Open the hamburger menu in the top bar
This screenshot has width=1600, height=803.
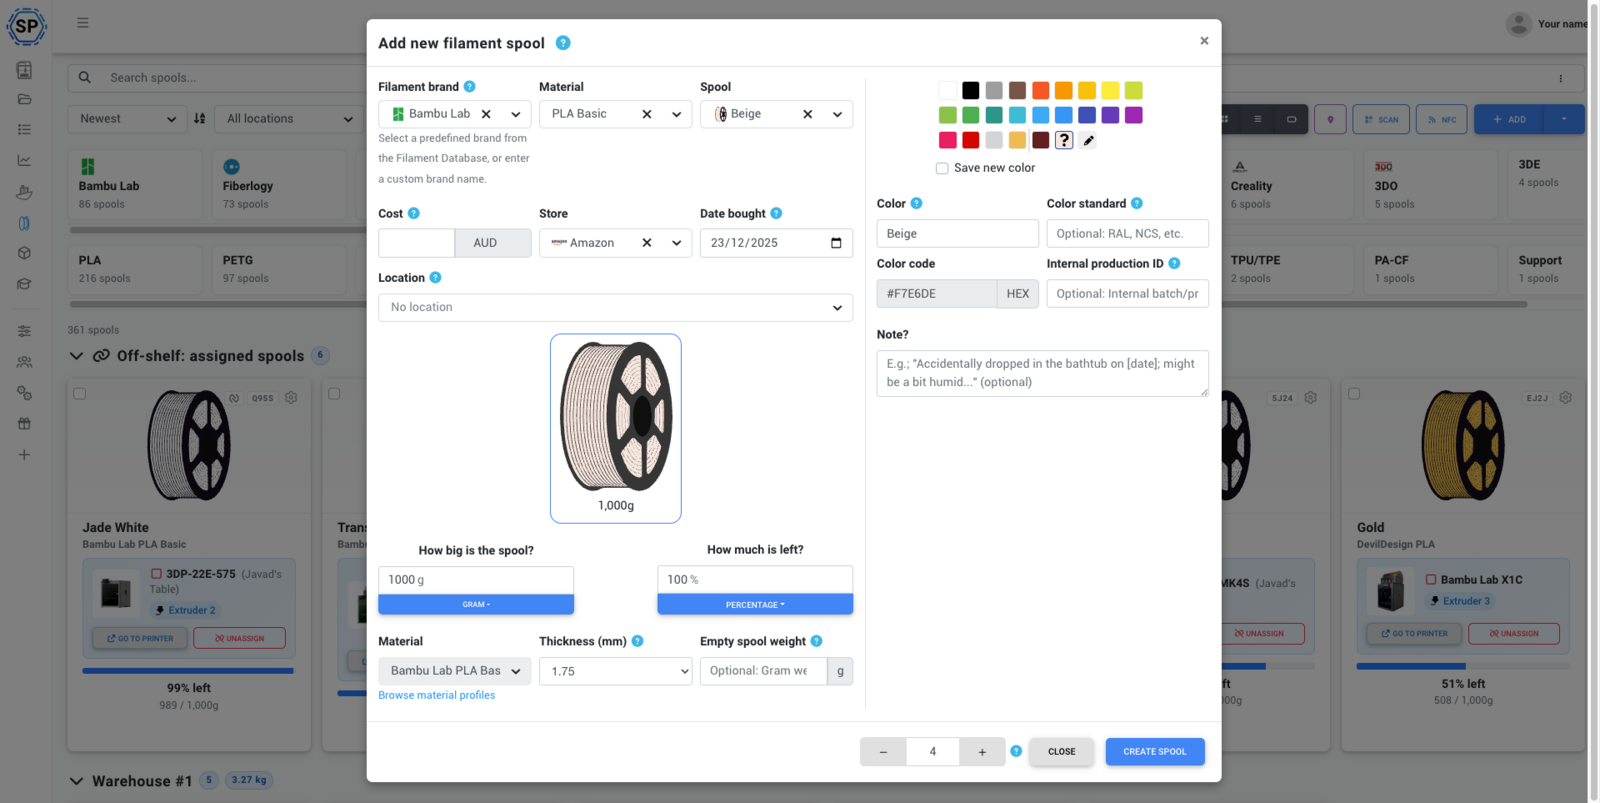(83, 23)
